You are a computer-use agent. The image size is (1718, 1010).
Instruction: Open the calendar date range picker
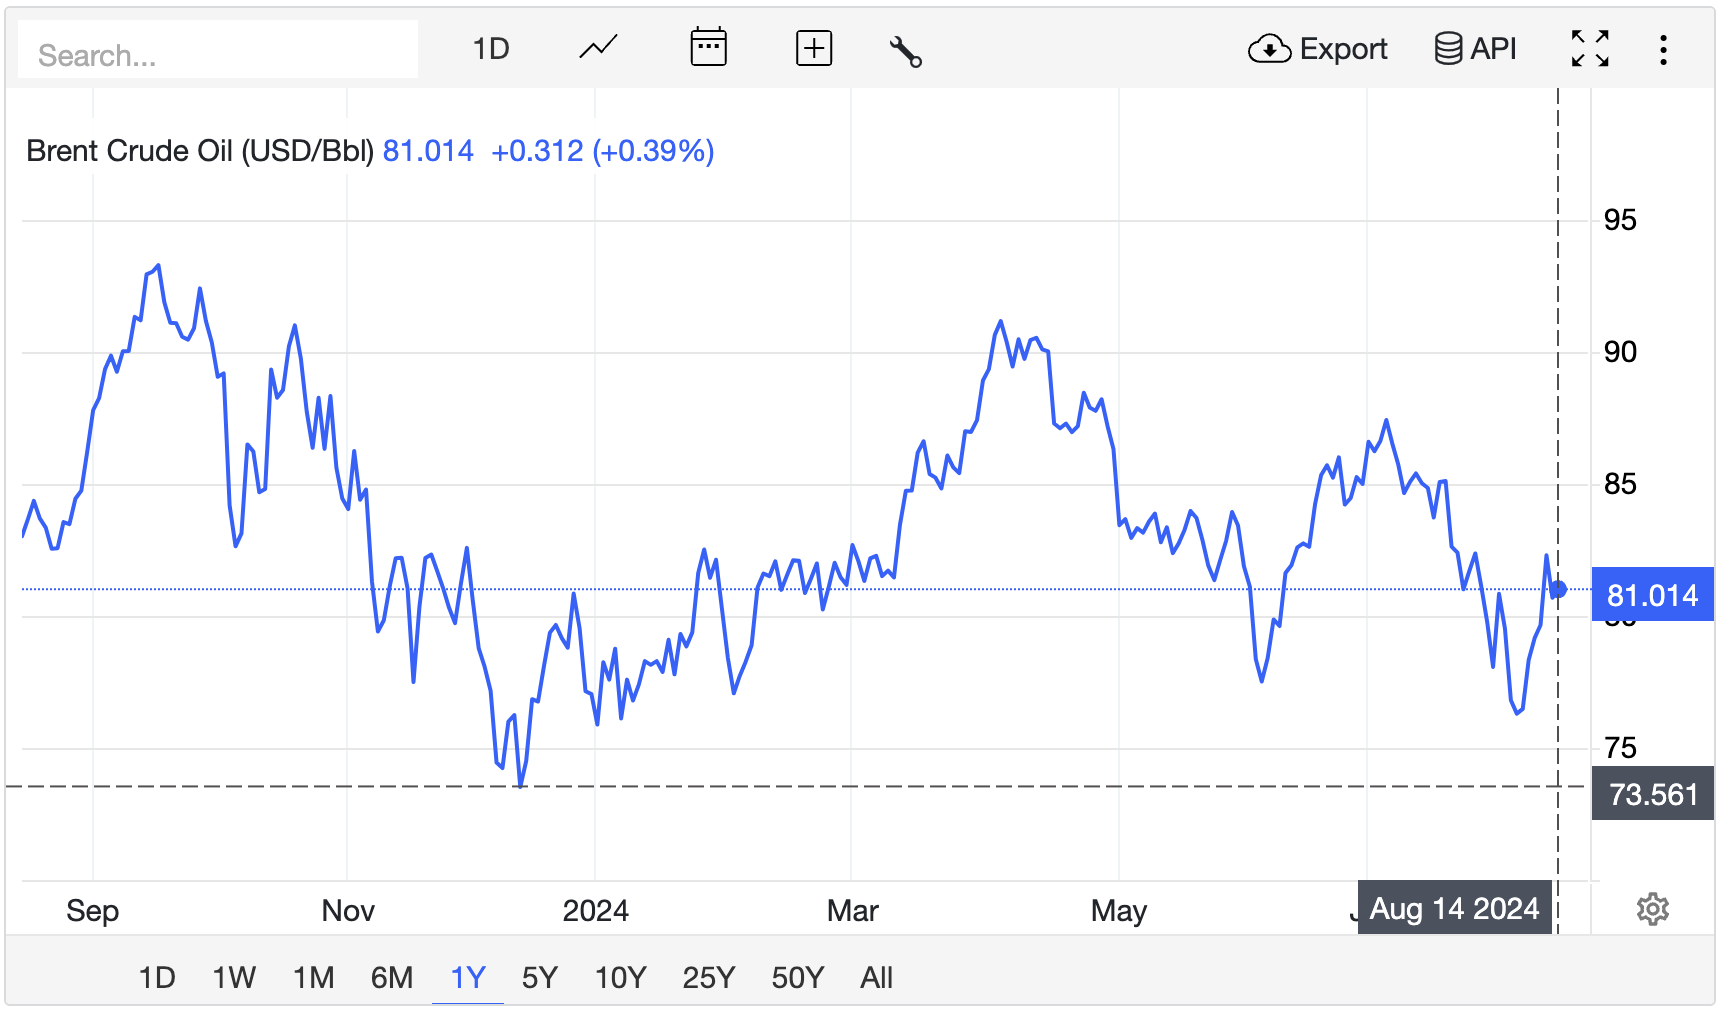[x=708, y=47]
